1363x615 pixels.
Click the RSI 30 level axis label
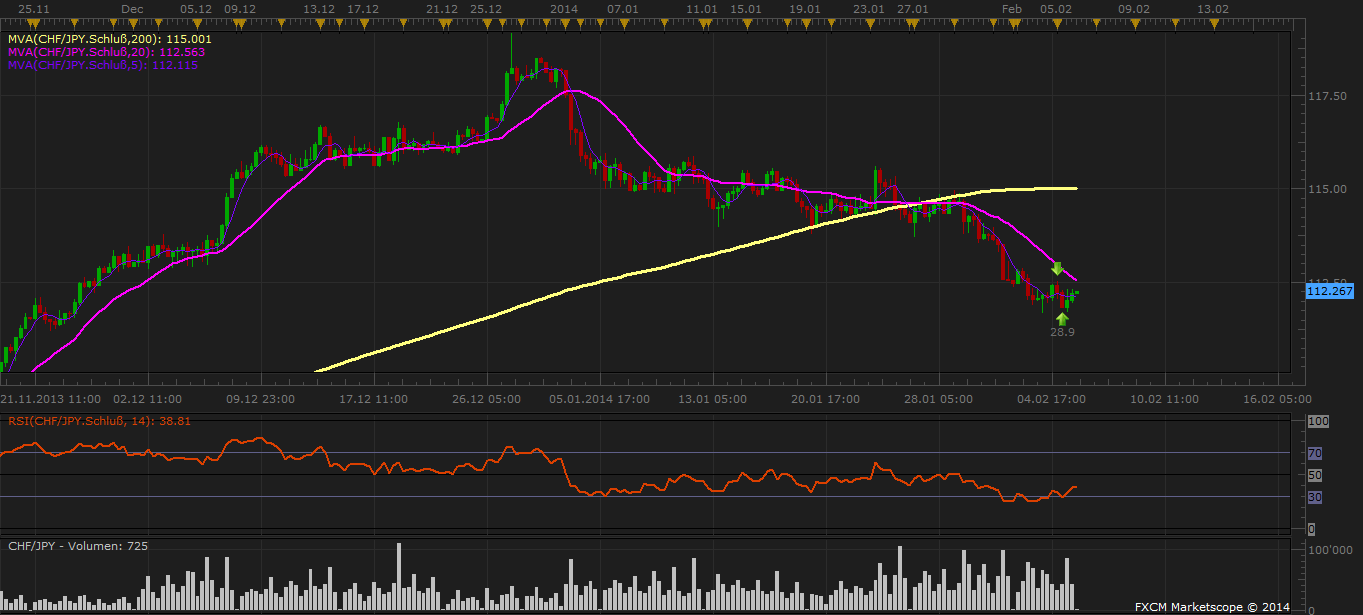[1314, 497]
